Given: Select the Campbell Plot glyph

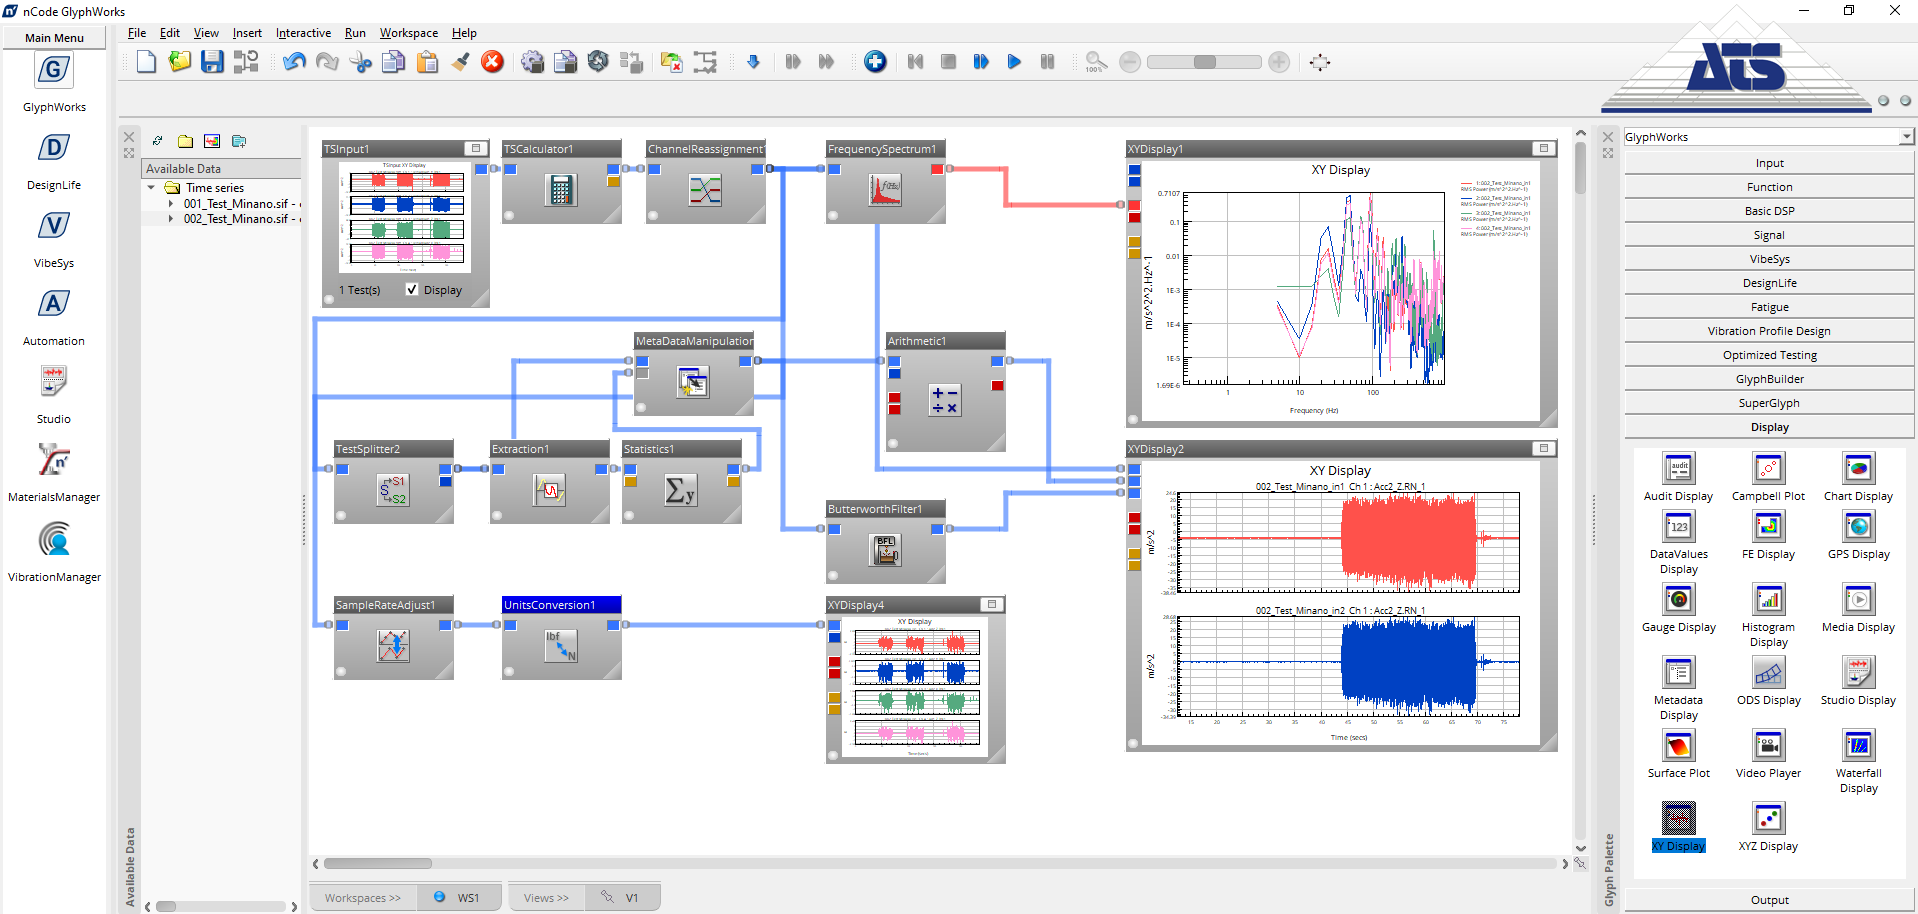Looking at the screenshot, I should 1768,468.
